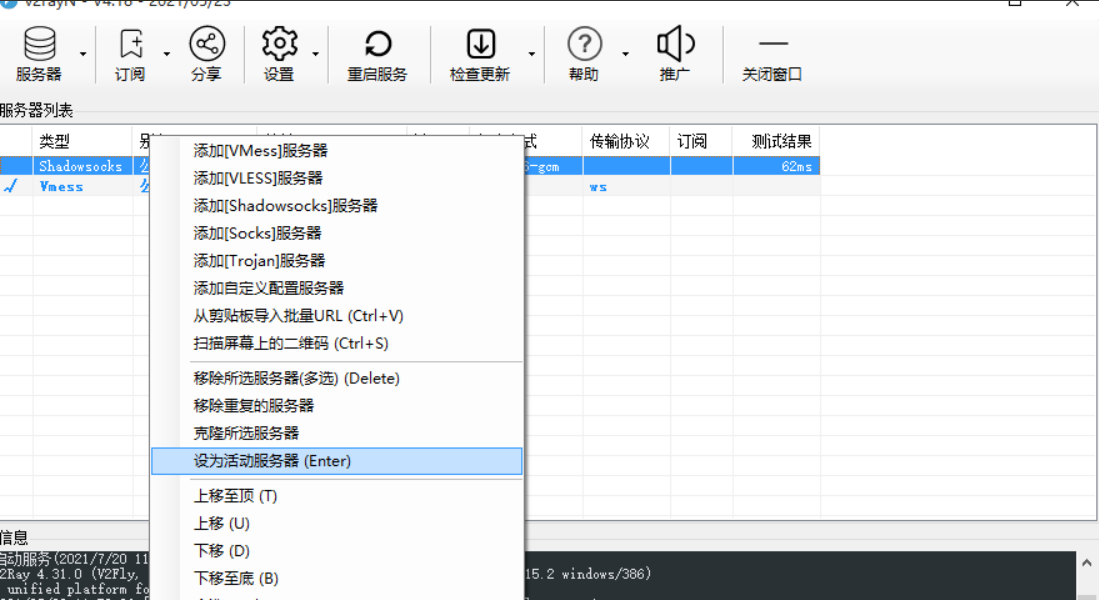Image resolution: width=1099 pixels, height=600 pixels.
Task: Select 下移至底 (B) menu entry
Action: 336,579
